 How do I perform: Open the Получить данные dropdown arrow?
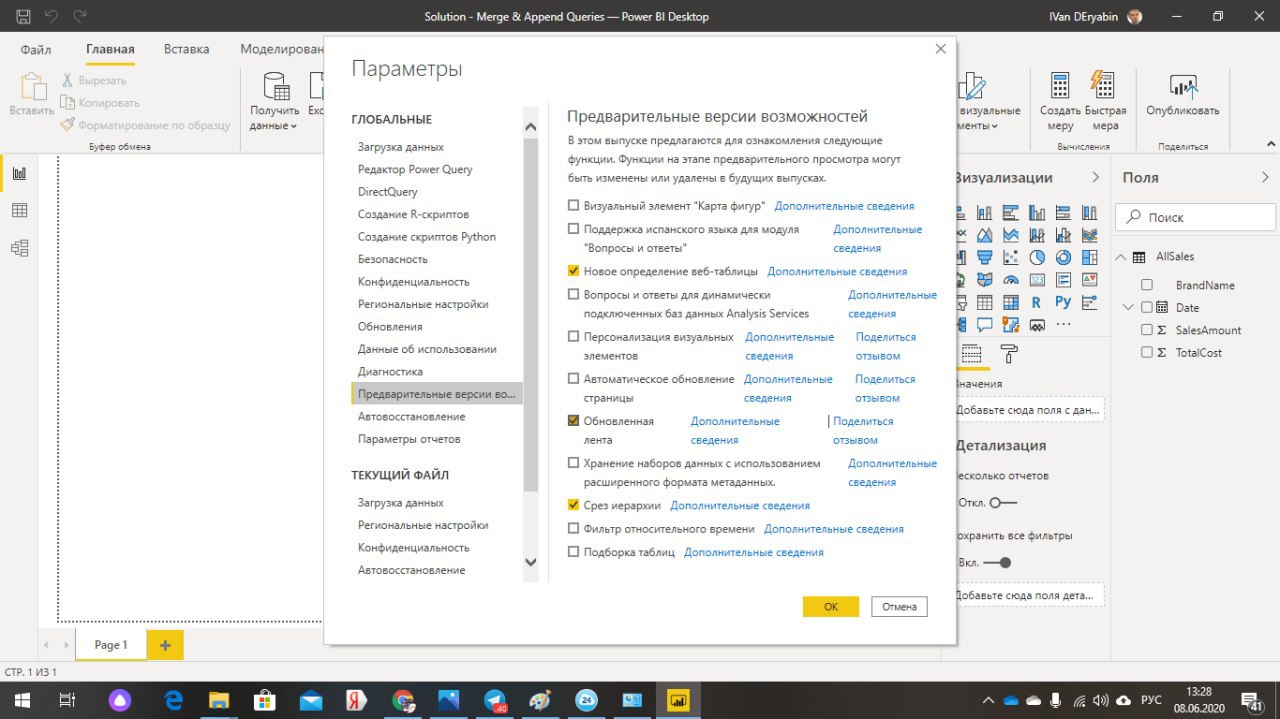tap(294, 126)
